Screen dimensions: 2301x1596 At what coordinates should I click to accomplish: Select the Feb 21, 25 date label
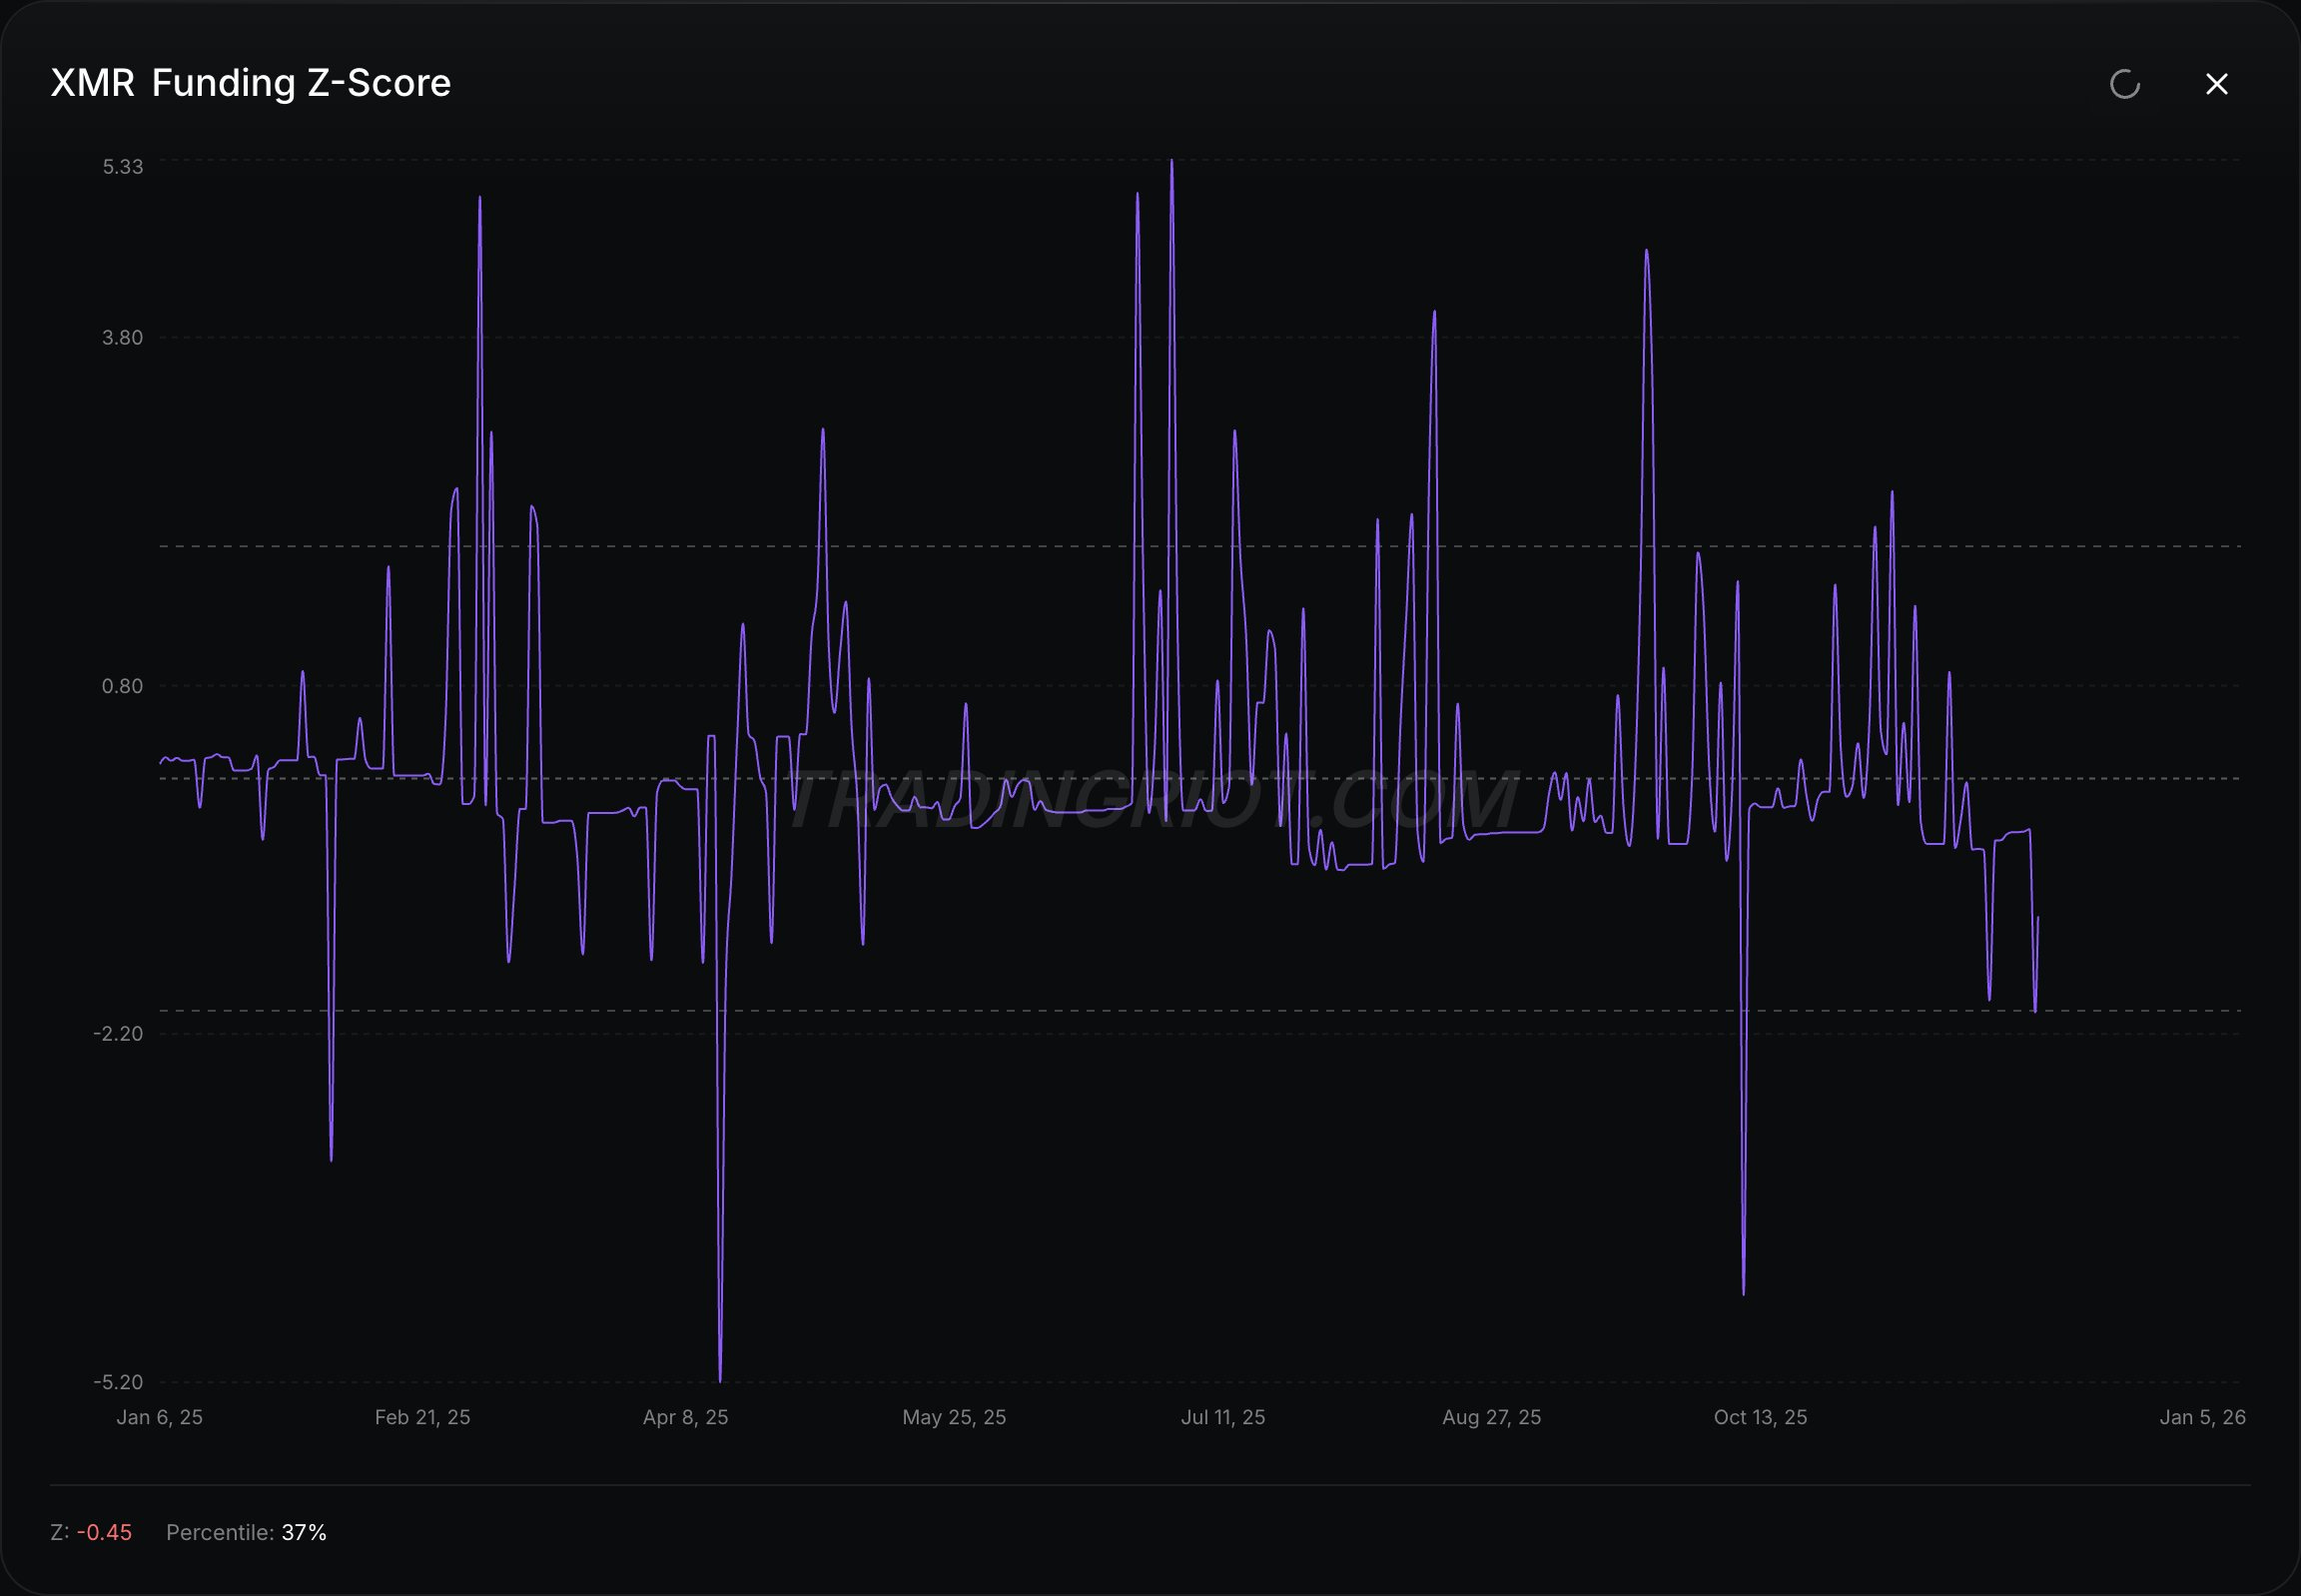(422, 1417)
